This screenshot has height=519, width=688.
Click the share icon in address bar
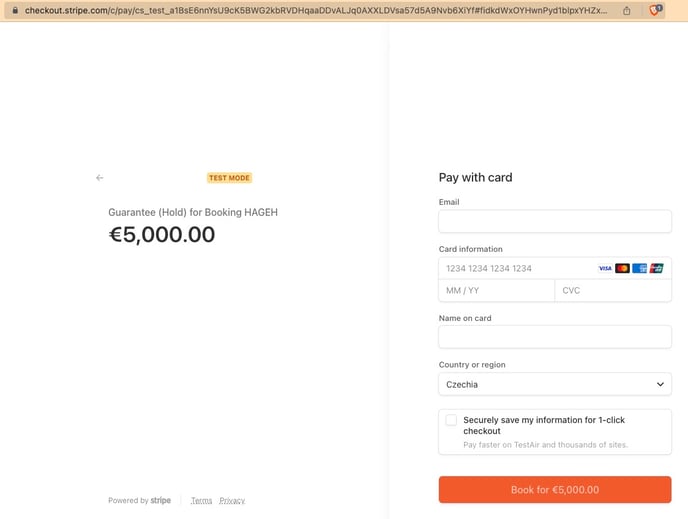click(x=627, y=11)
